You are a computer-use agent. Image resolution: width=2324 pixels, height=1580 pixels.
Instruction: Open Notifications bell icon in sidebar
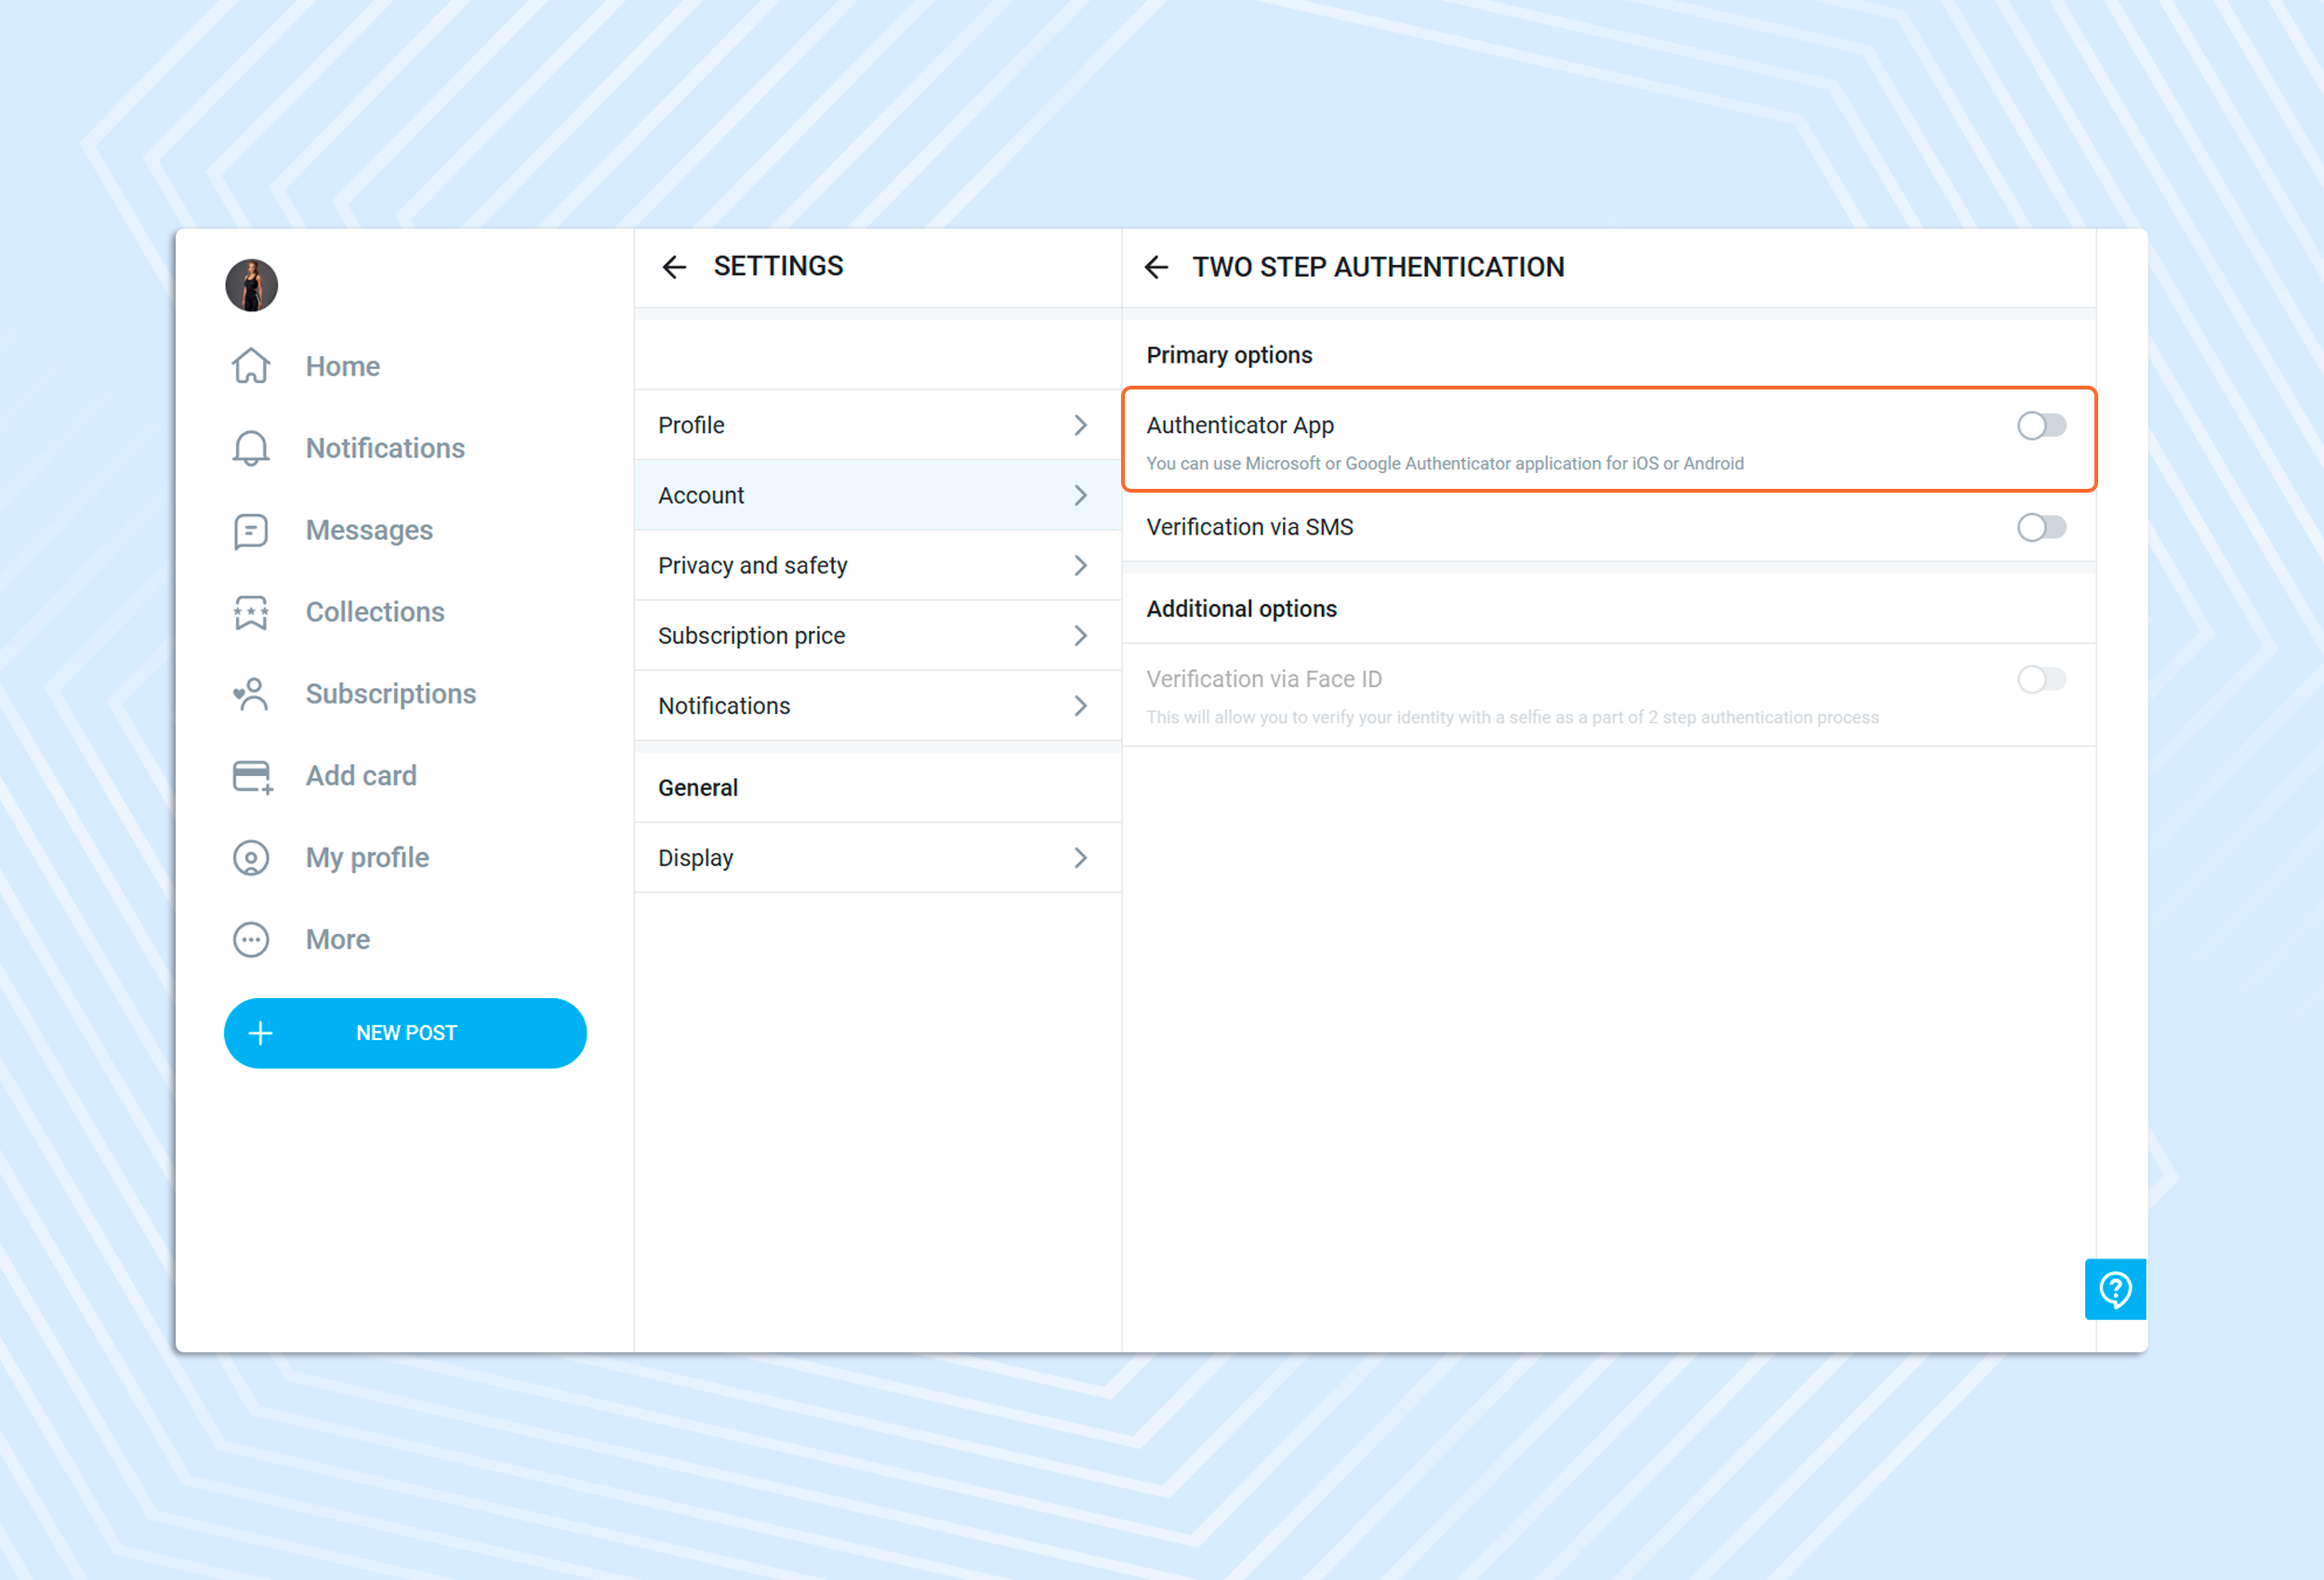[x=251, y=448]
